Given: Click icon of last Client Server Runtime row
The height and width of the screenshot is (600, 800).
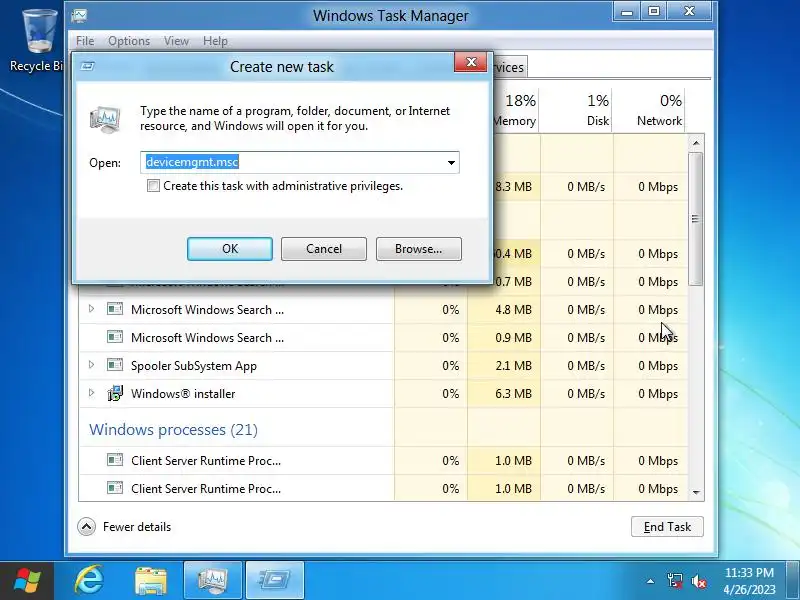Looking at the screenshot, I should 115,488.
